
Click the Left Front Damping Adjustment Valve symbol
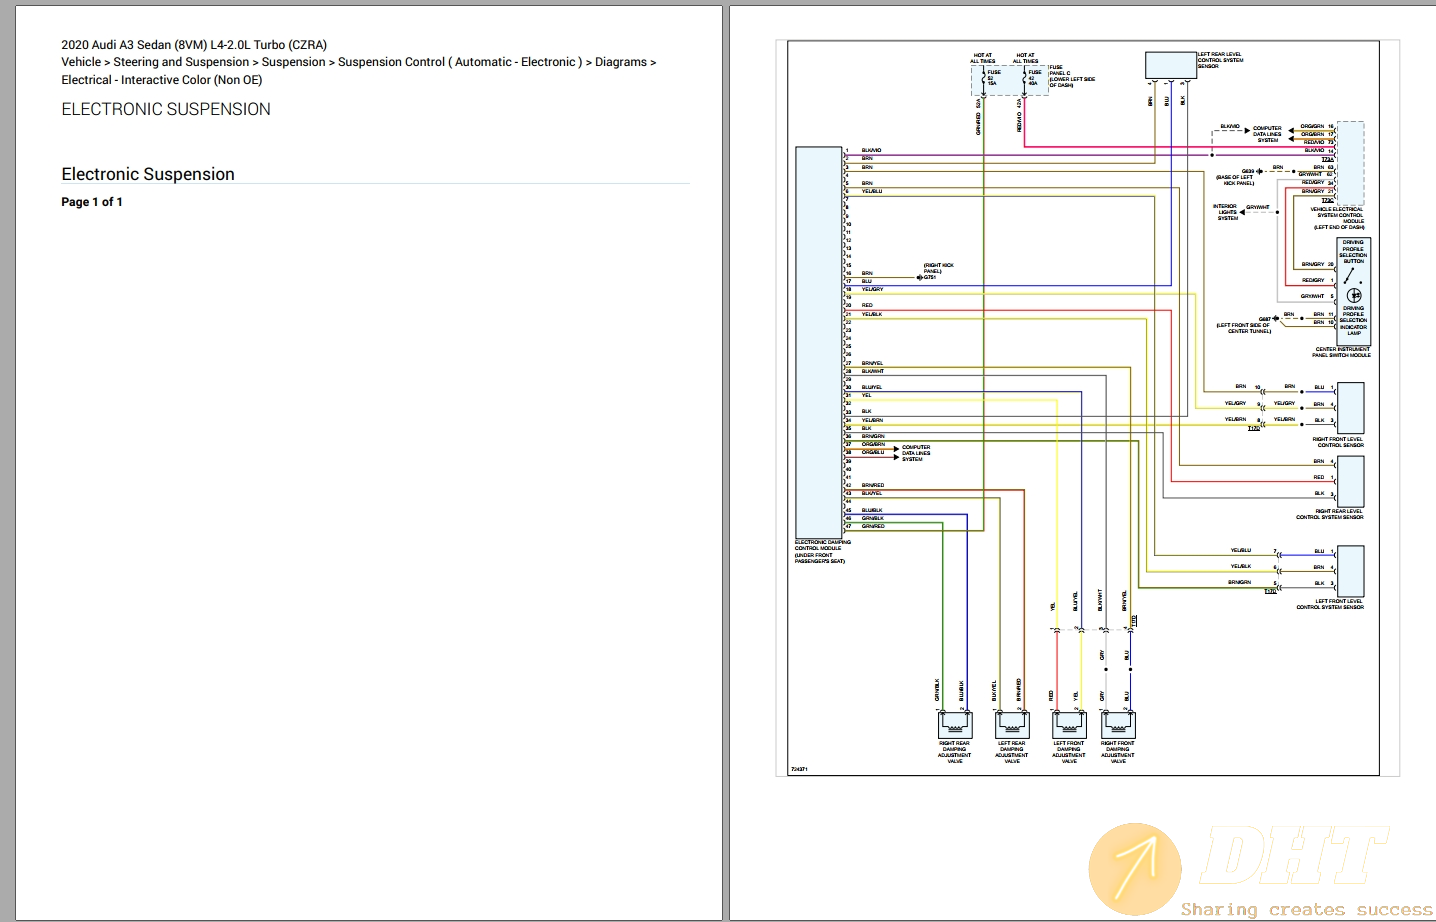(1069, 724)
